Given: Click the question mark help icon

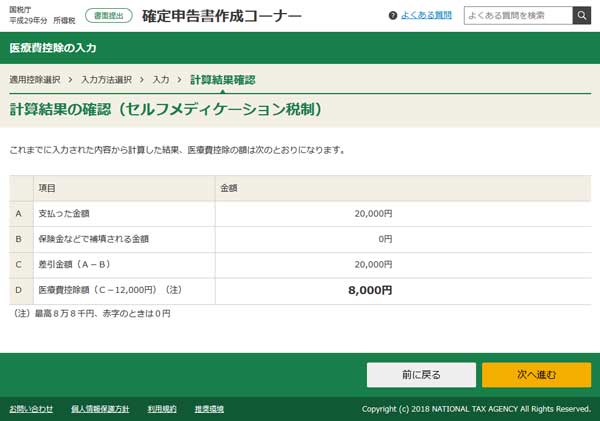Looking at the screenshot, I should coord(393,16).
